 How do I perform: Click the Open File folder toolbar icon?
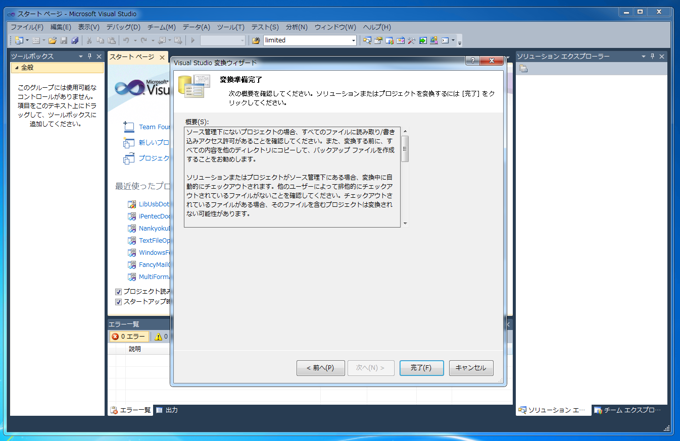[52, 40]
